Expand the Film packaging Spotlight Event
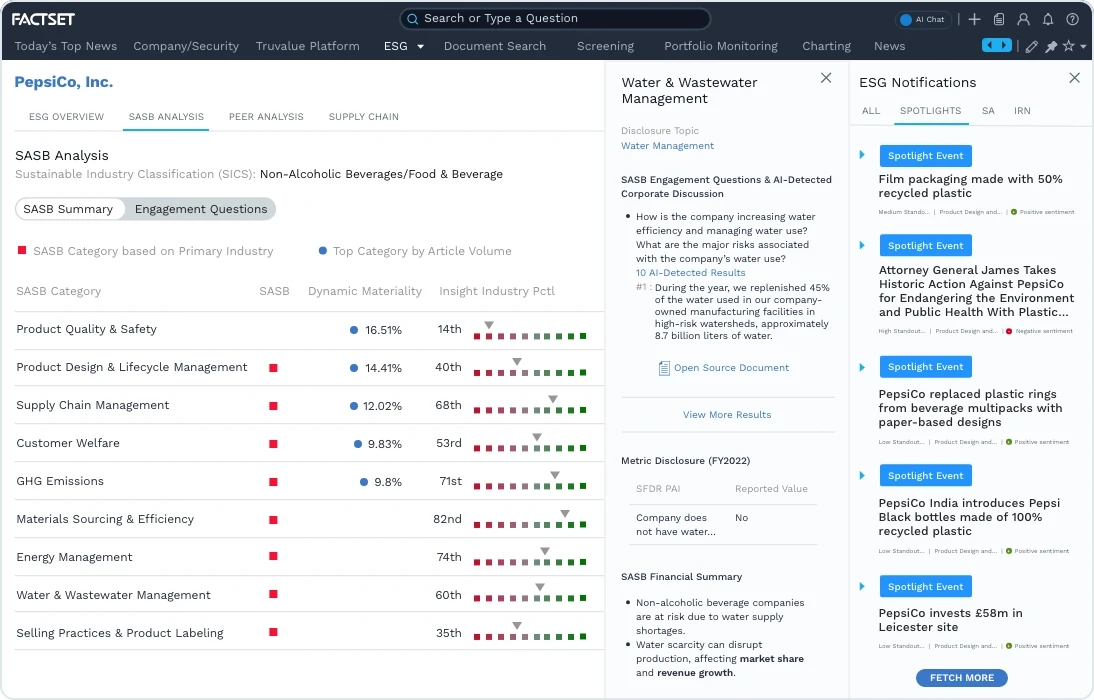The image size is (1094, 700). (861, 155)
